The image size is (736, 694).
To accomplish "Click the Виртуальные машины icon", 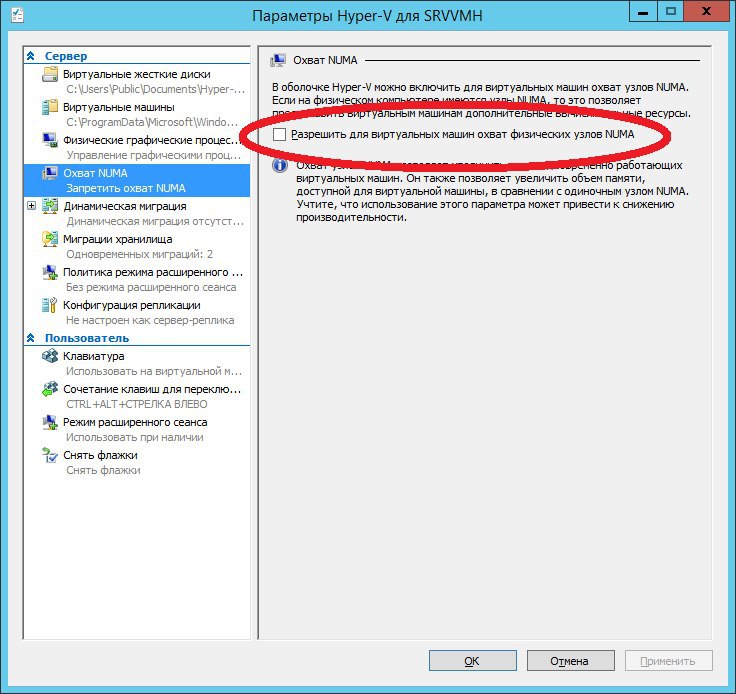I will 50,107.
